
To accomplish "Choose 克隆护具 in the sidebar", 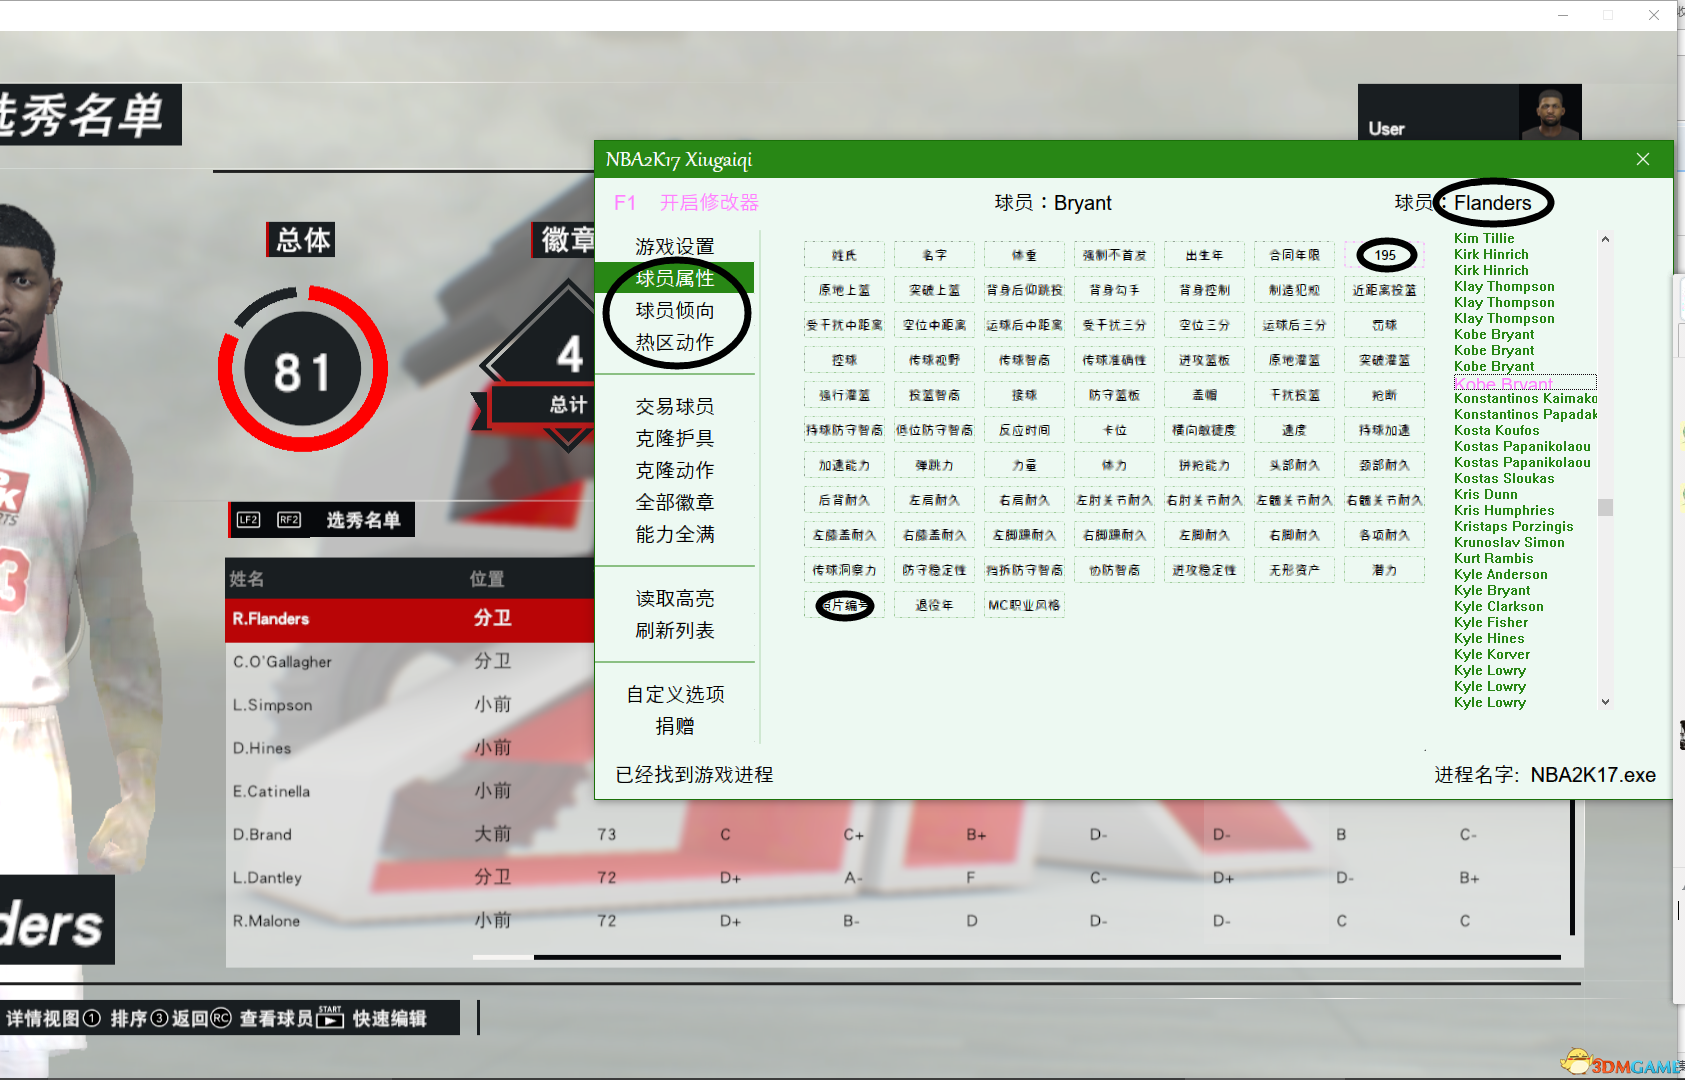I will coord(675,438).
